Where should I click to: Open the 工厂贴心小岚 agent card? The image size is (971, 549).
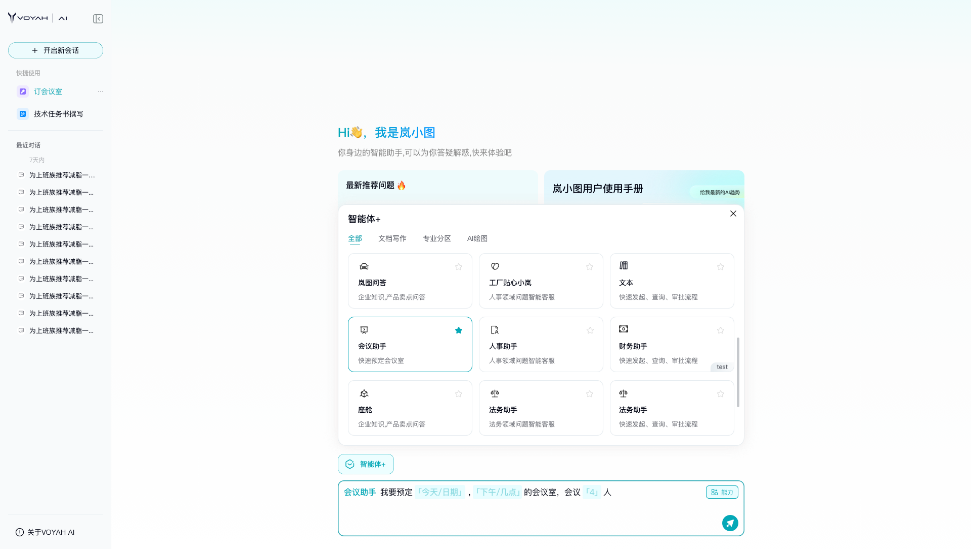(540, 281)
